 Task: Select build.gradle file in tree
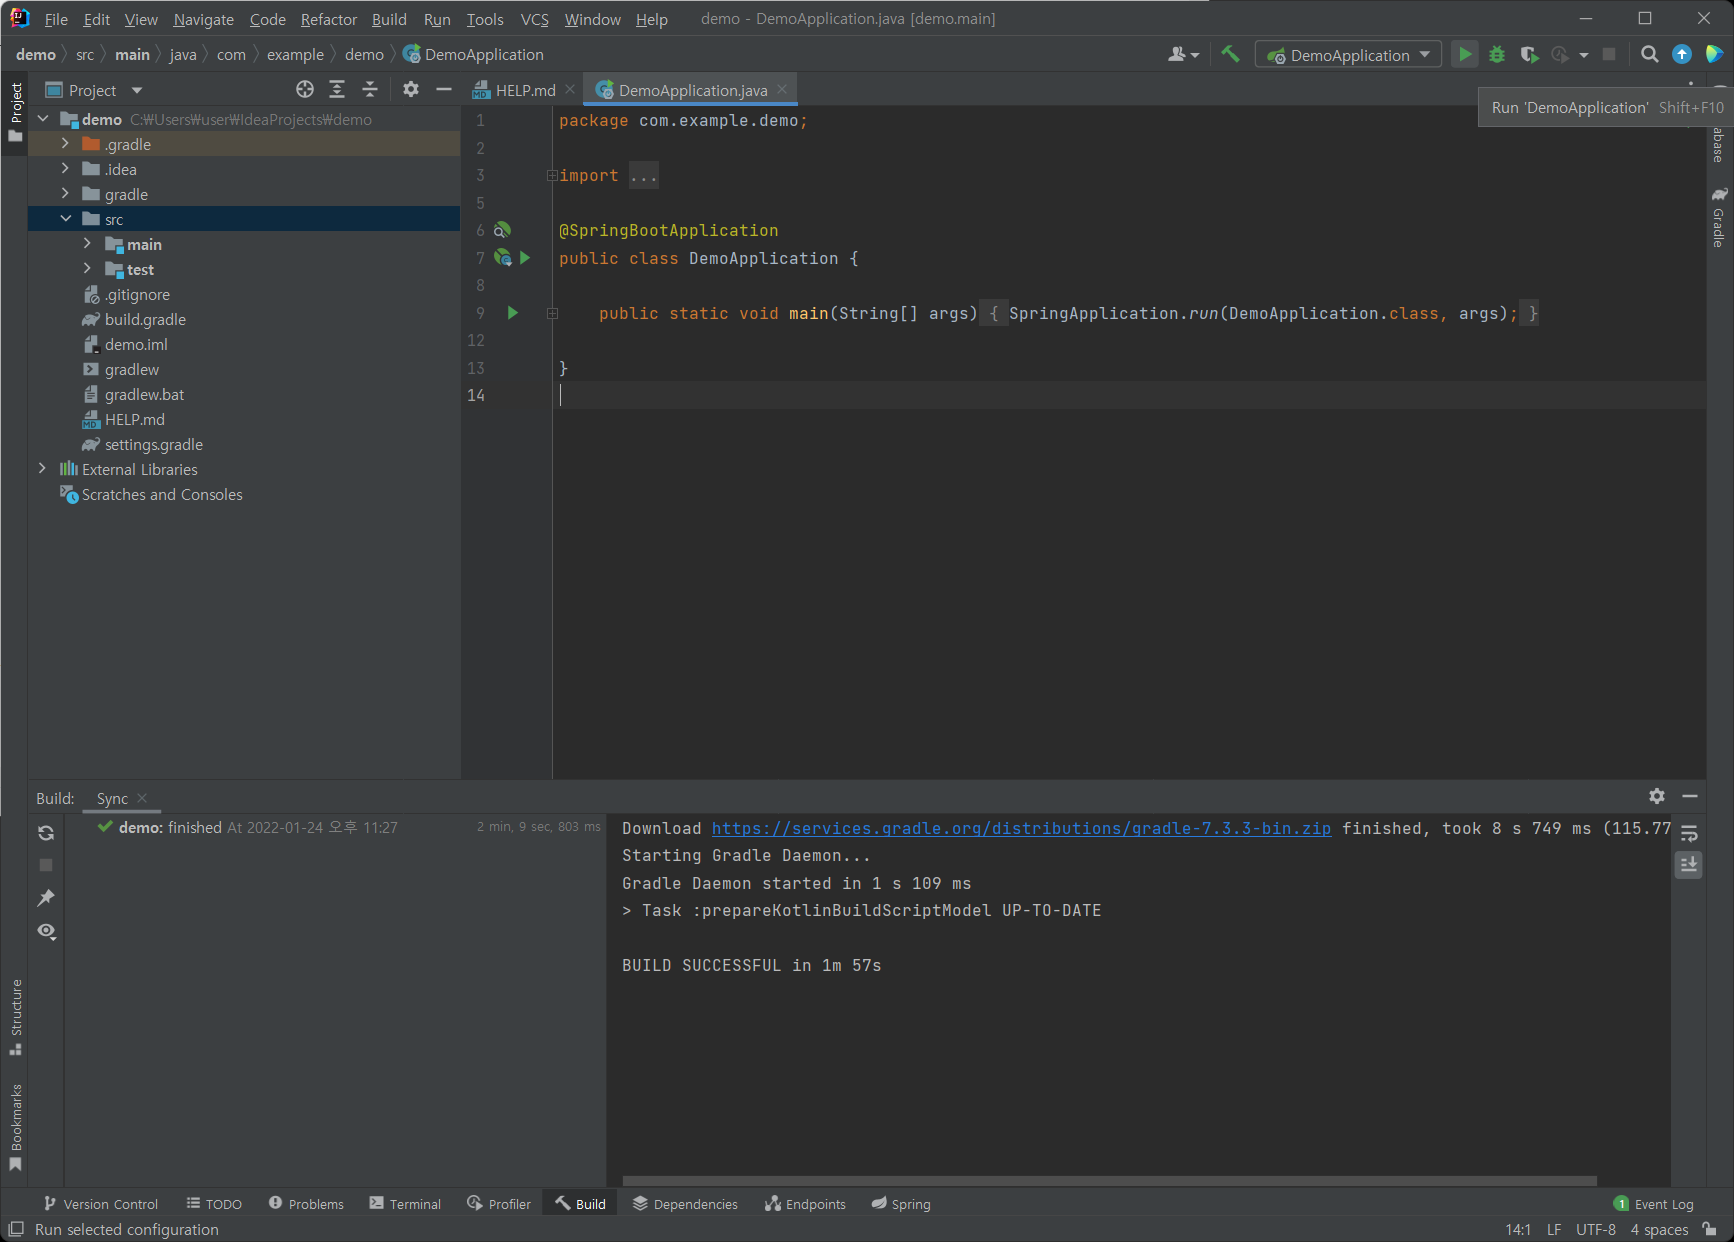[145, 319]
